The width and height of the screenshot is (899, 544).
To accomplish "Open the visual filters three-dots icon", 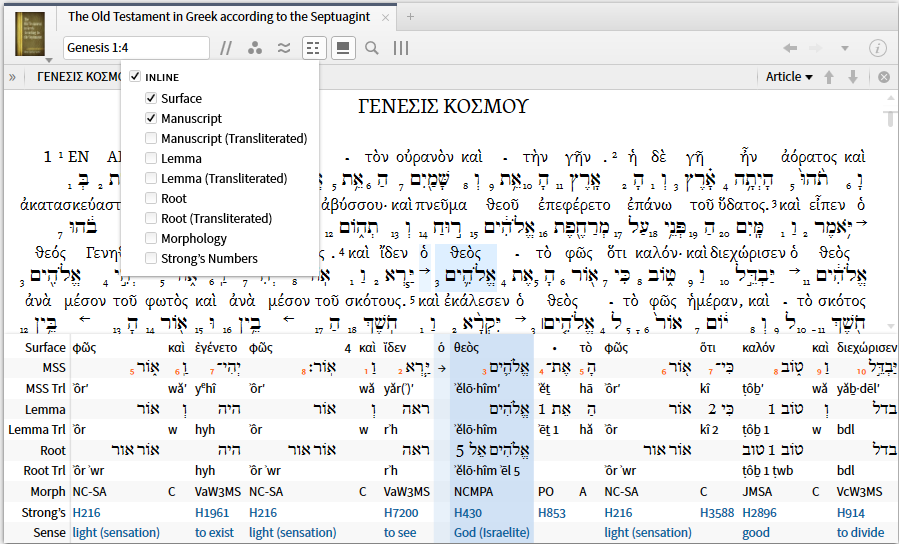I will [x=255, y=48].
